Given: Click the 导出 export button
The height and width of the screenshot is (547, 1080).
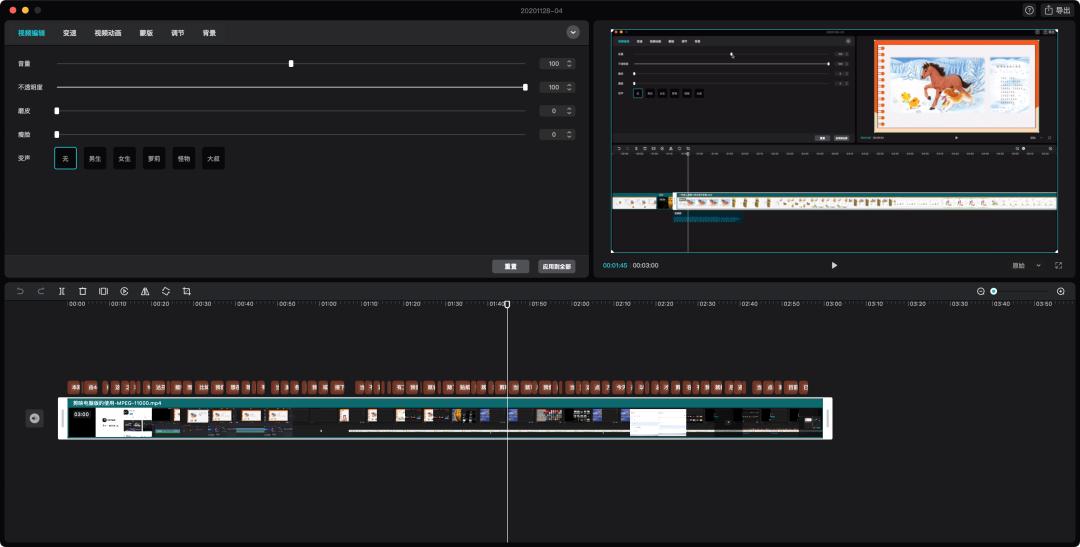Looking at the screenshot, I should [x=1056, y=10].
